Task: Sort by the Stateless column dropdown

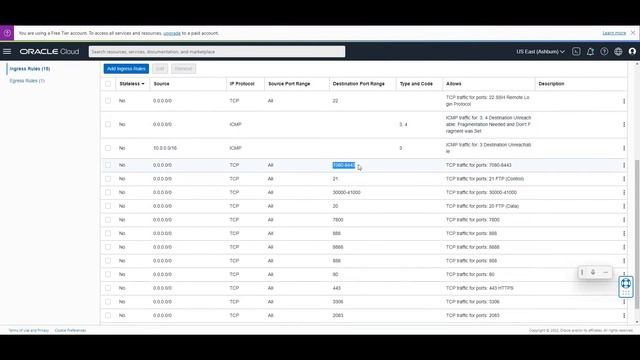Action: pos(132,84)
